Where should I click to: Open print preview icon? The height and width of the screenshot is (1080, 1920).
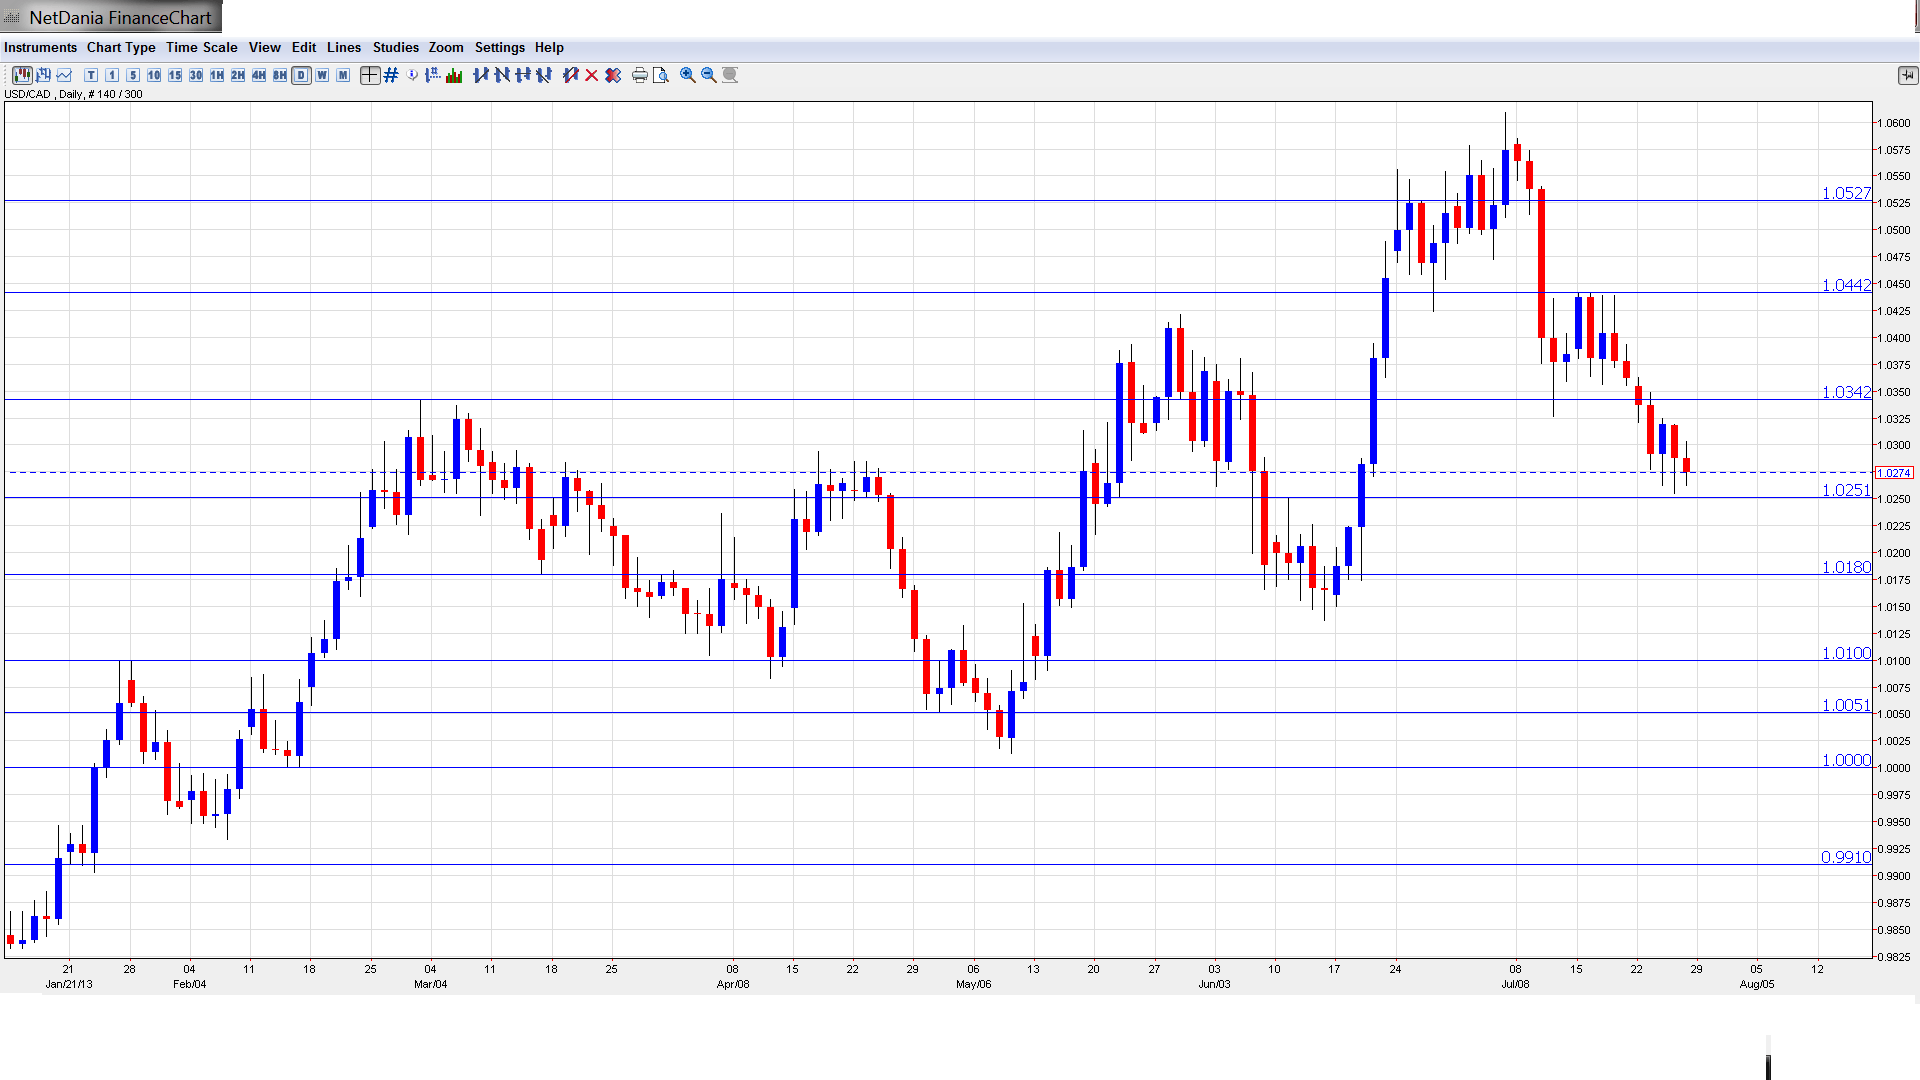660,75
